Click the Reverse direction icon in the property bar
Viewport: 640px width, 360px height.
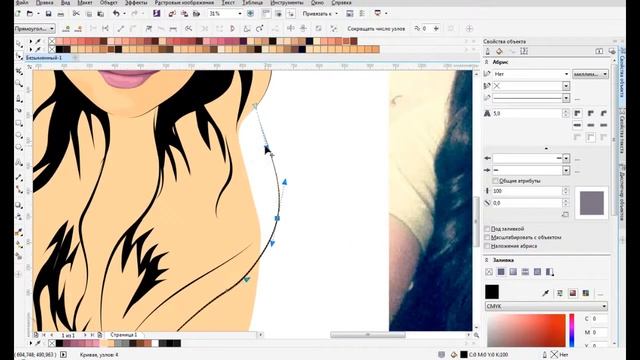(189, 29)
